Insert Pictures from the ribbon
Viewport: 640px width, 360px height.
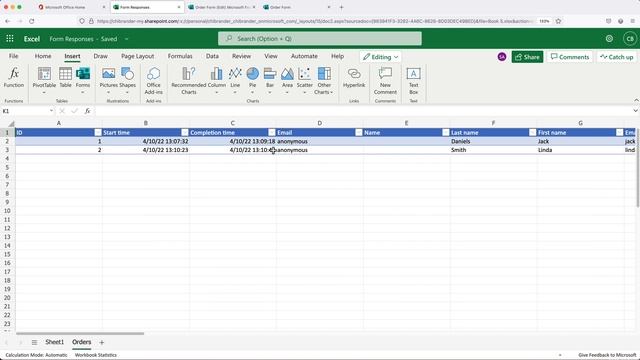click(x=109, y=80)
